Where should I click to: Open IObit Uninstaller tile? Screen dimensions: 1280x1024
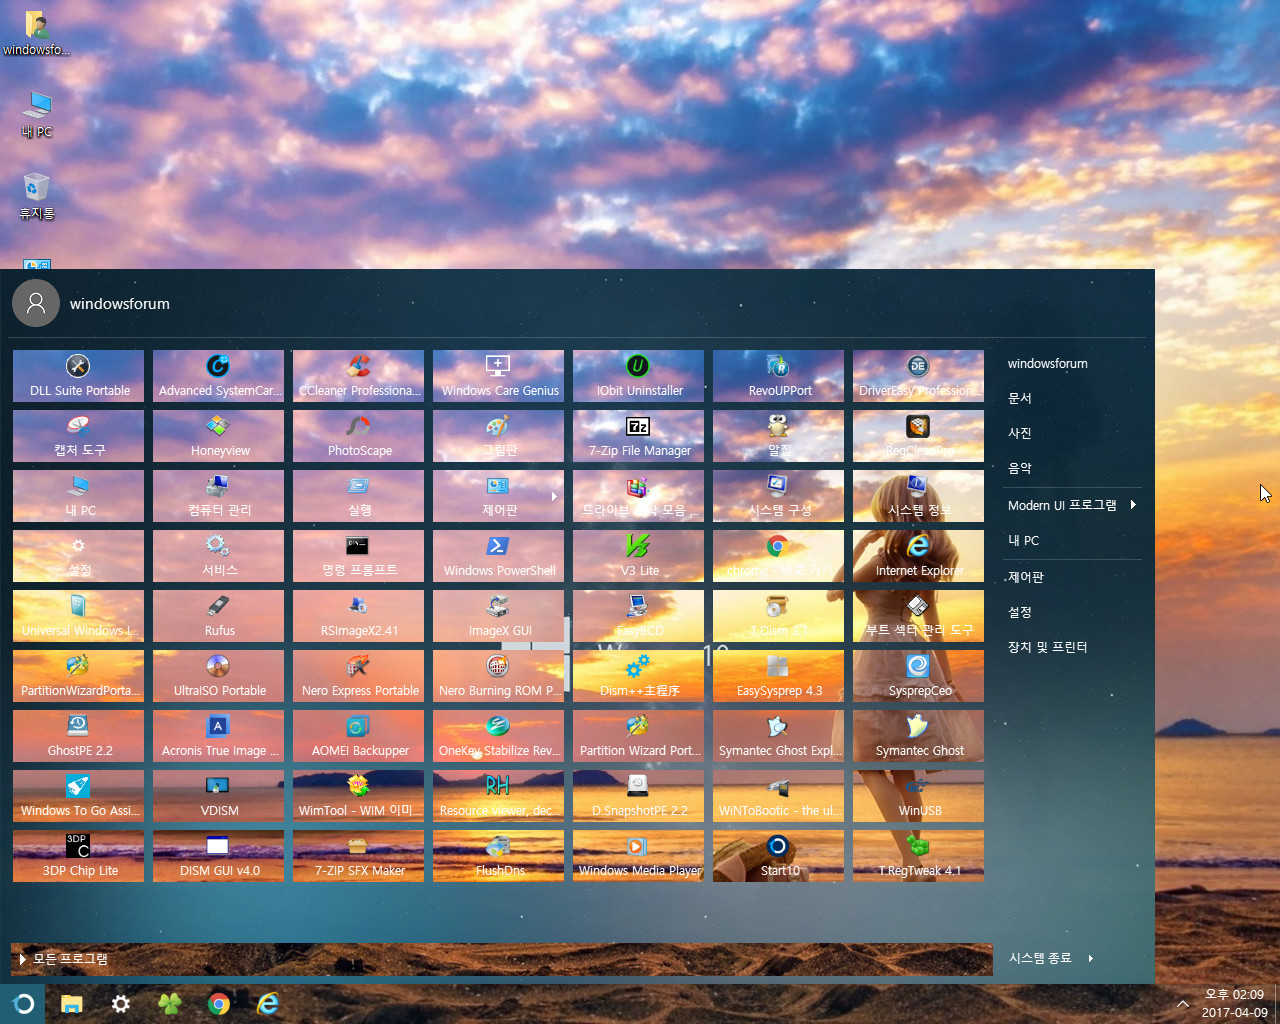(x=638, y=376)
